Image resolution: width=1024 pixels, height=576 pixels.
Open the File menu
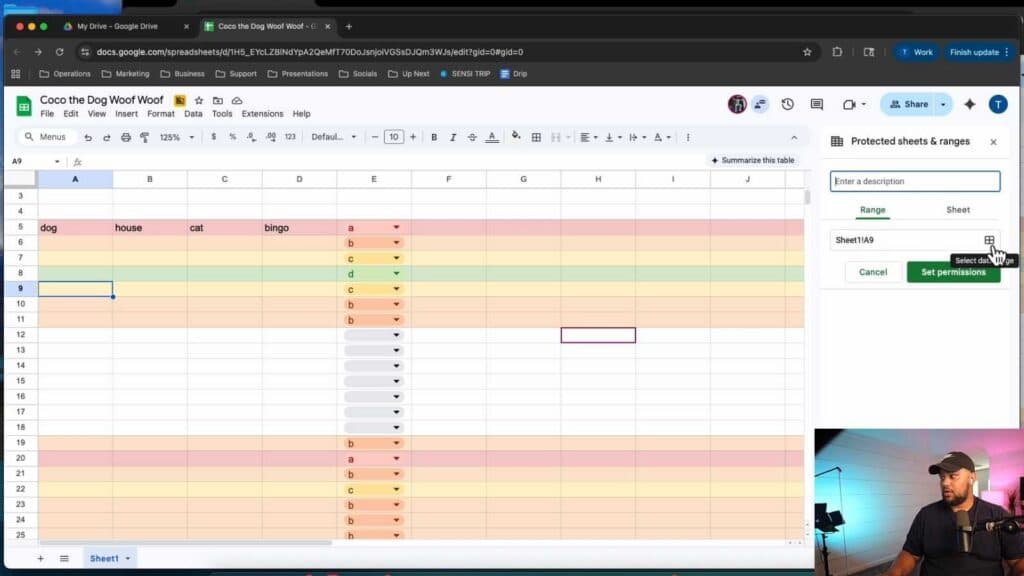pos(47,114)
